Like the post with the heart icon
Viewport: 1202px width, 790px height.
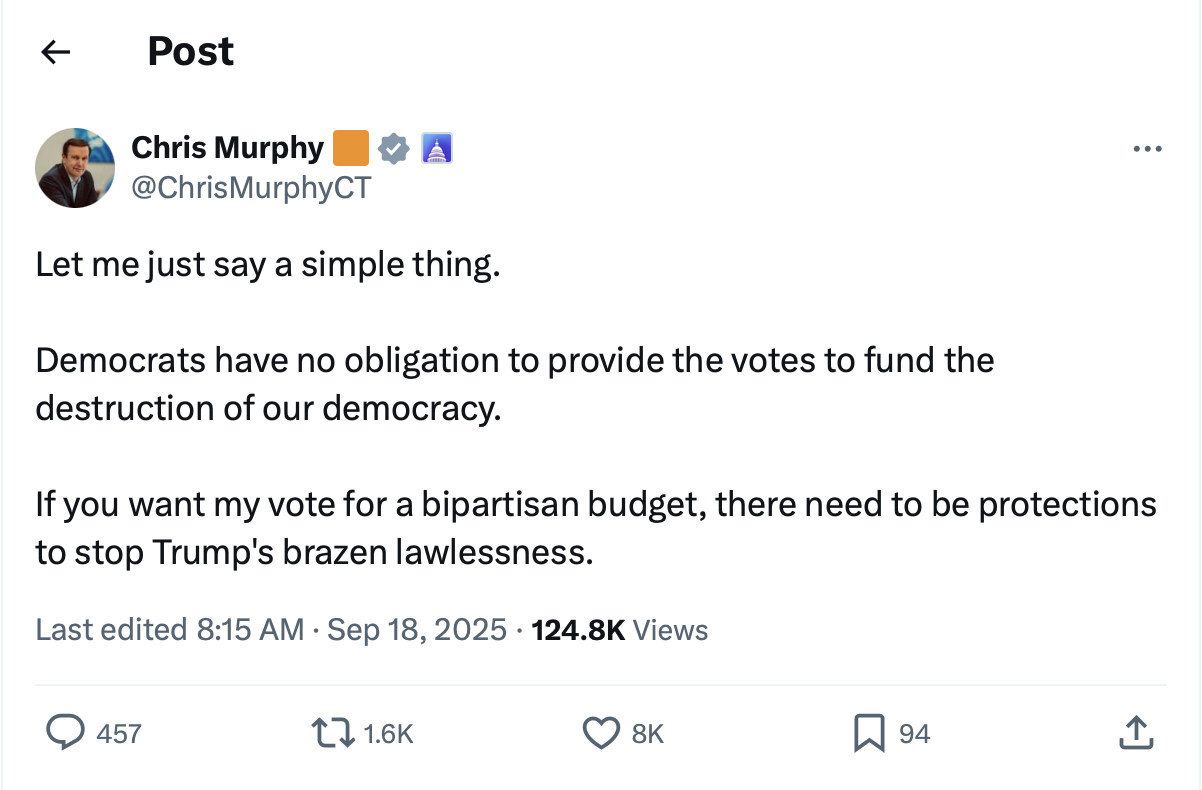coord(600,734)
